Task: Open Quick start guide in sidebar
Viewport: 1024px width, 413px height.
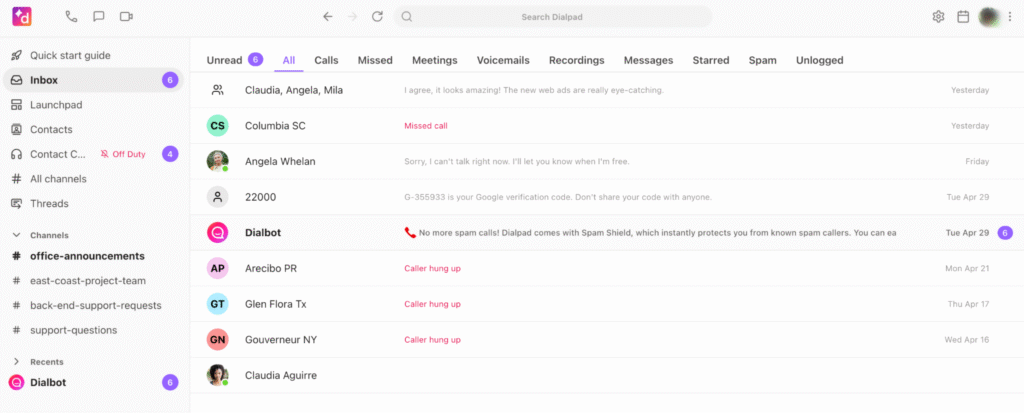Action: click(x=70, y=55)
